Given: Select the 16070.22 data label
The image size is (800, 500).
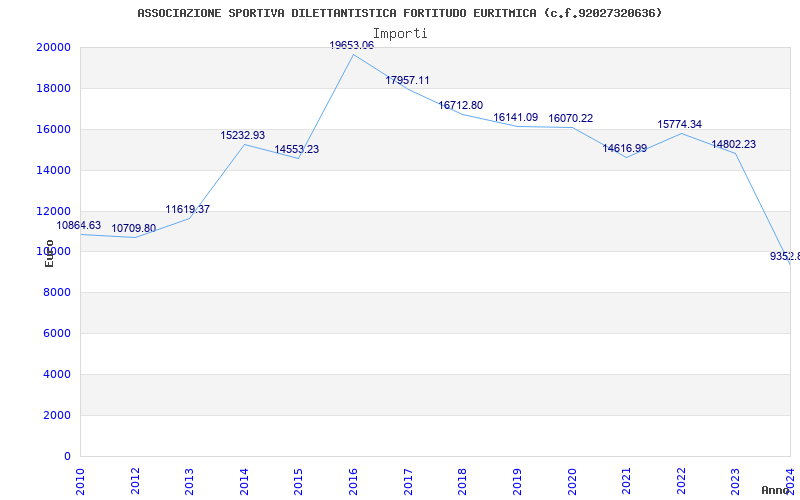Looking at the screenshot, I should [x=570, y=119].
